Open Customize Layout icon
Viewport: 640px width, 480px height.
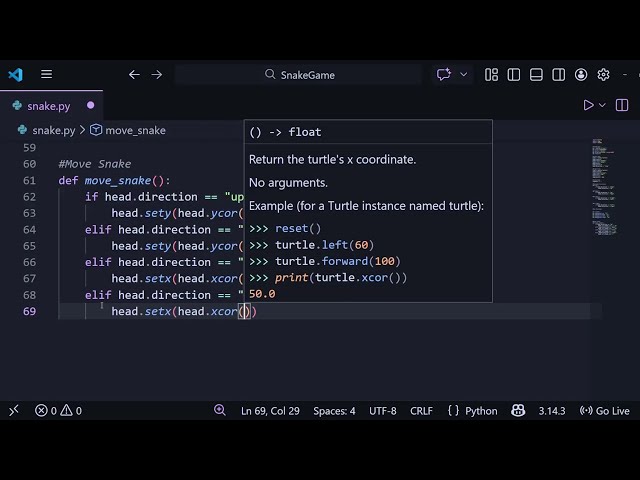[491, 75]
